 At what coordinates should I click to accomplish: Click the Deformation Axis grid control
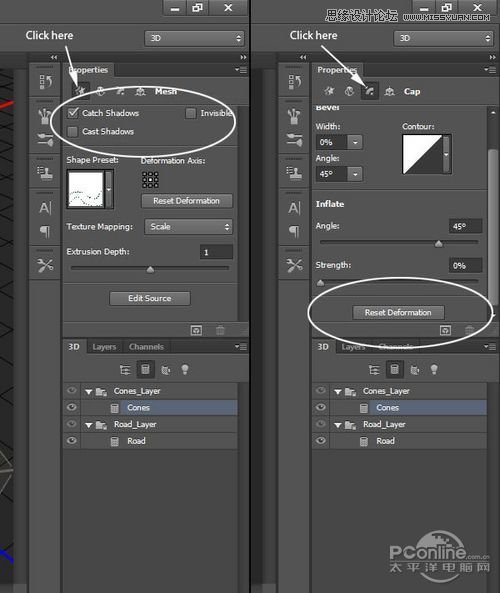click(x=150, y=180)
